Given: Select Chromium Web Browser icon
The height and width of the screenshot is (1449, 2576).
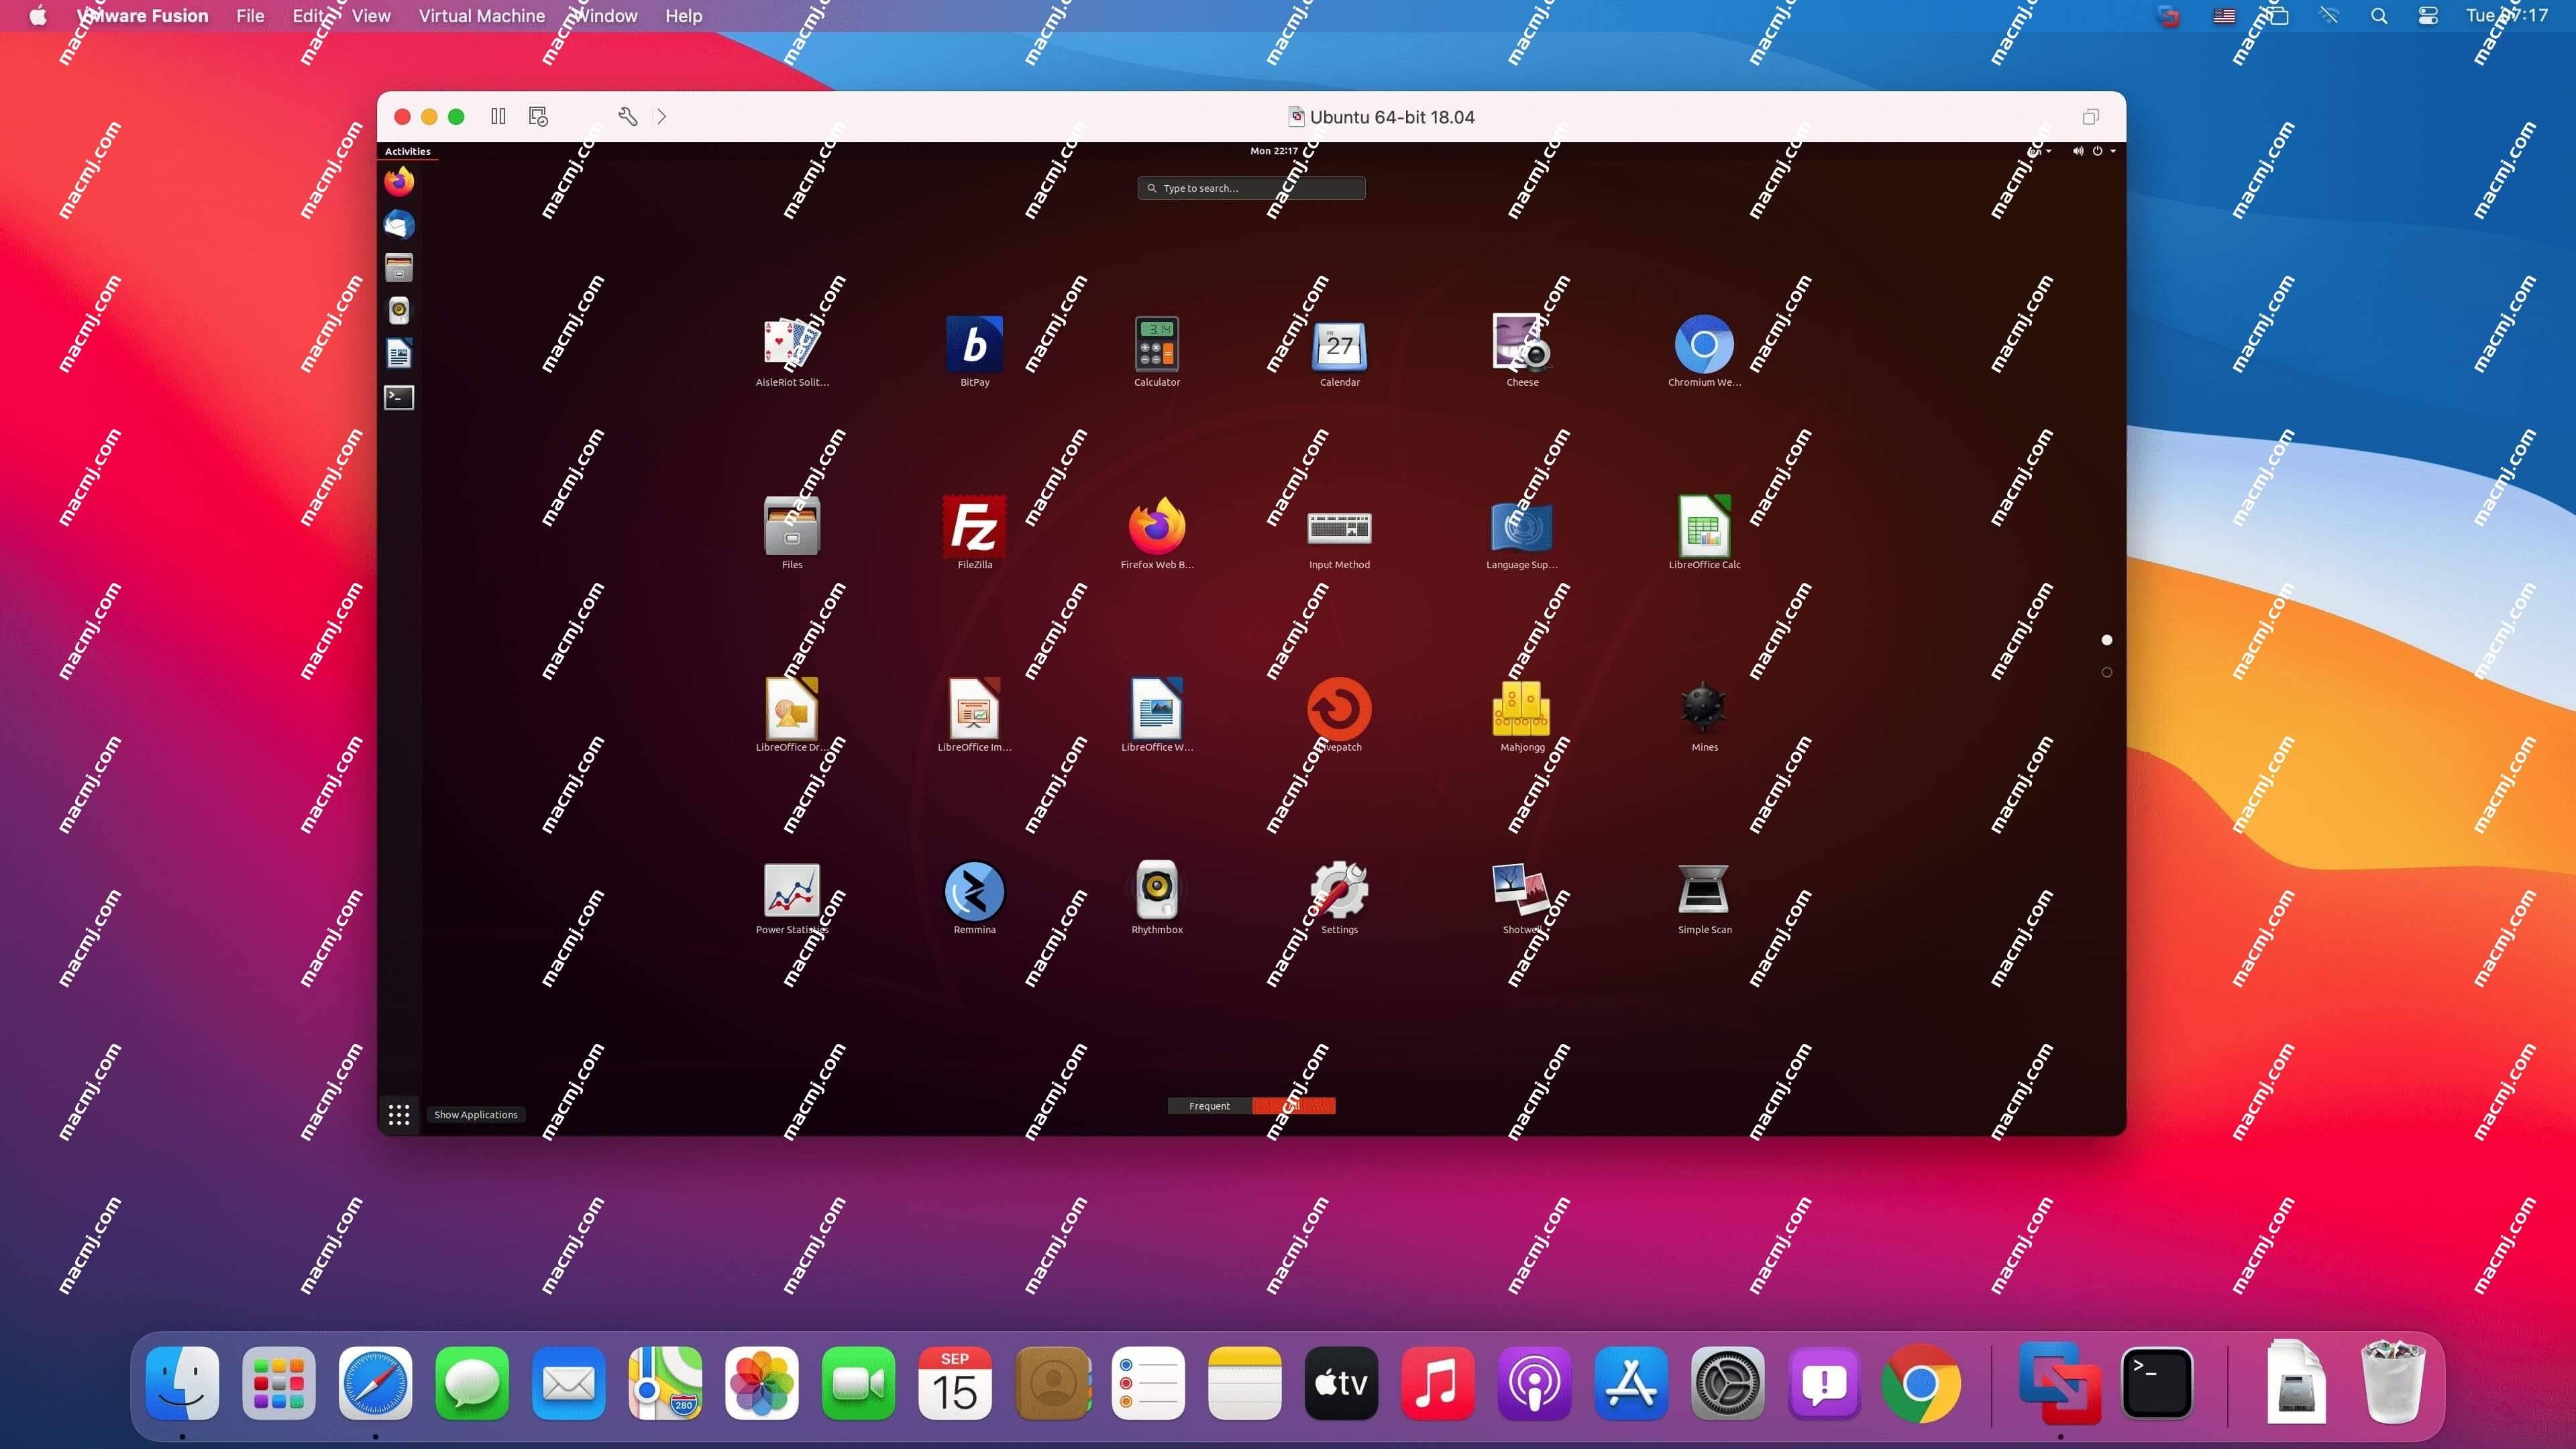Looking at the screenshot, I should 1702,343.
